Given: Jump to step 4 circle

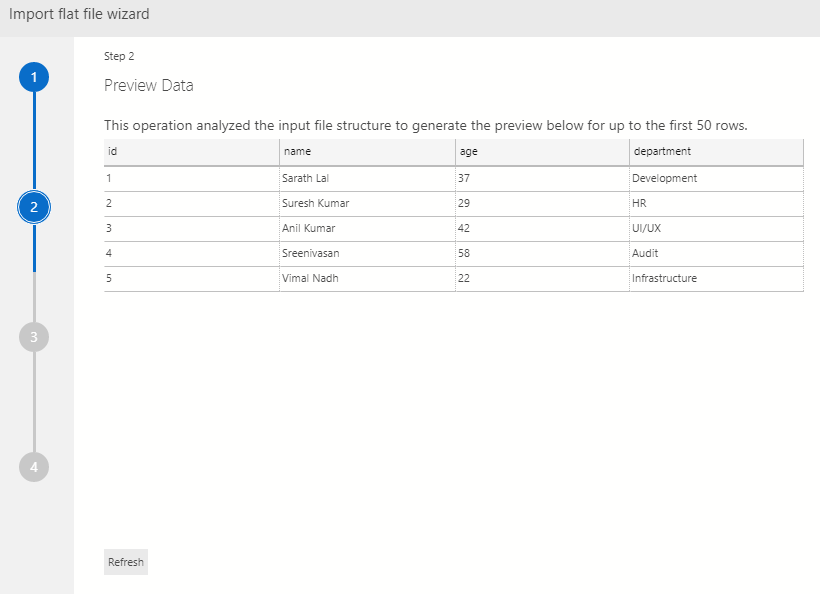Looking at the screenshot, I should pos(34,467).
